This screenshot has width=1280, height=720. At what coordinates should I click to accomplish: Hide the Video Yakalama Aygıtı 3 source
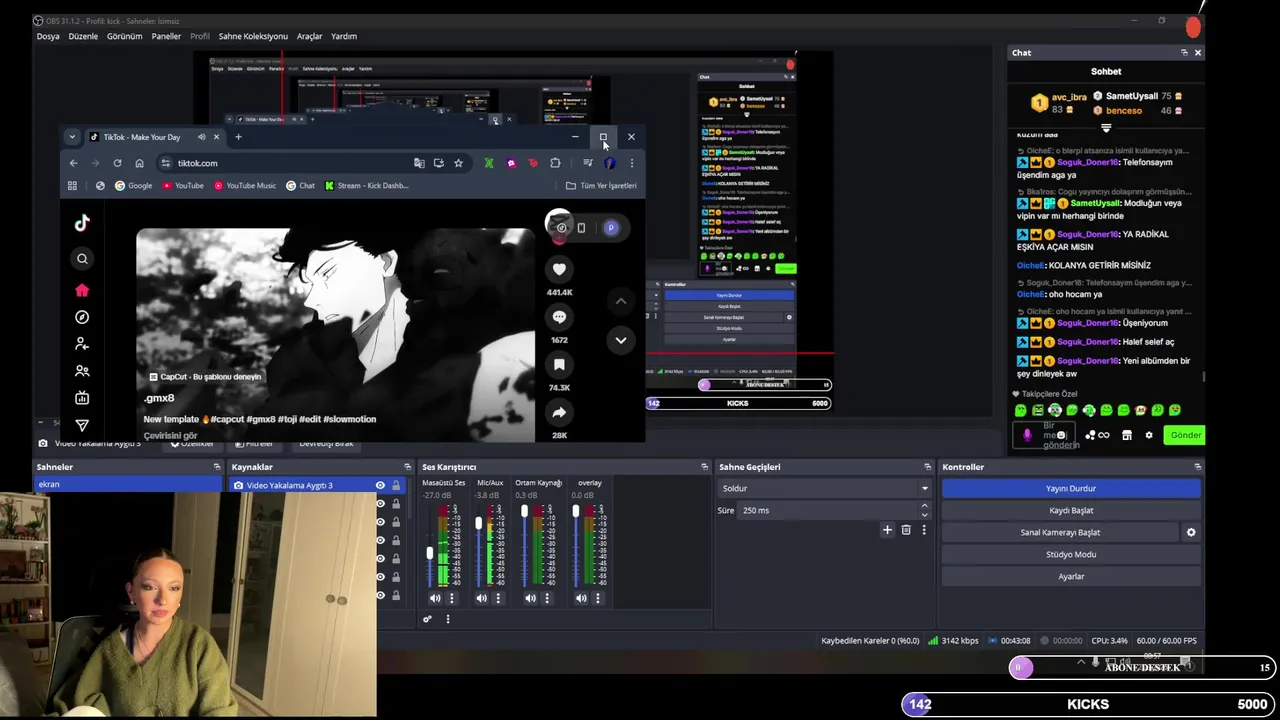(380, 485)
